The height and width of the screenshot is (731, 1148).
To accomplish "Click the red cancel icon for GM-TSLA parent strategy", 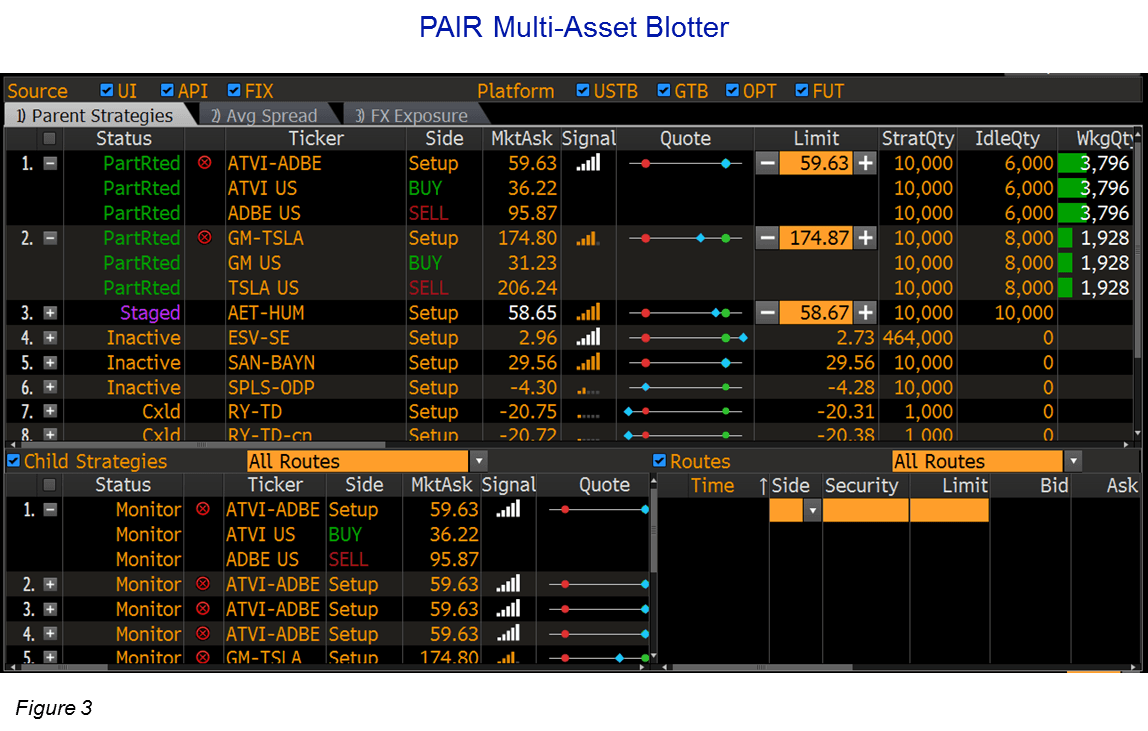I will (x=205, y=238).
